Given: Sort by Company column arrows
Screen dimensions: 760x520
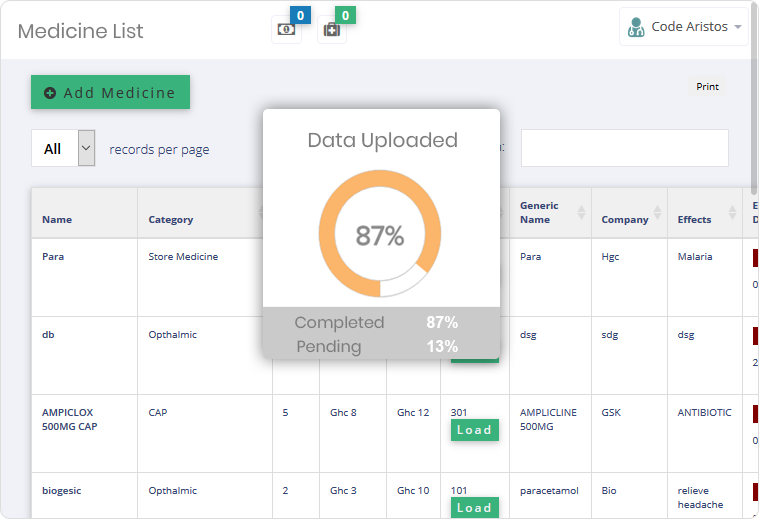Looking at the screenshot, I should [657, 212].
